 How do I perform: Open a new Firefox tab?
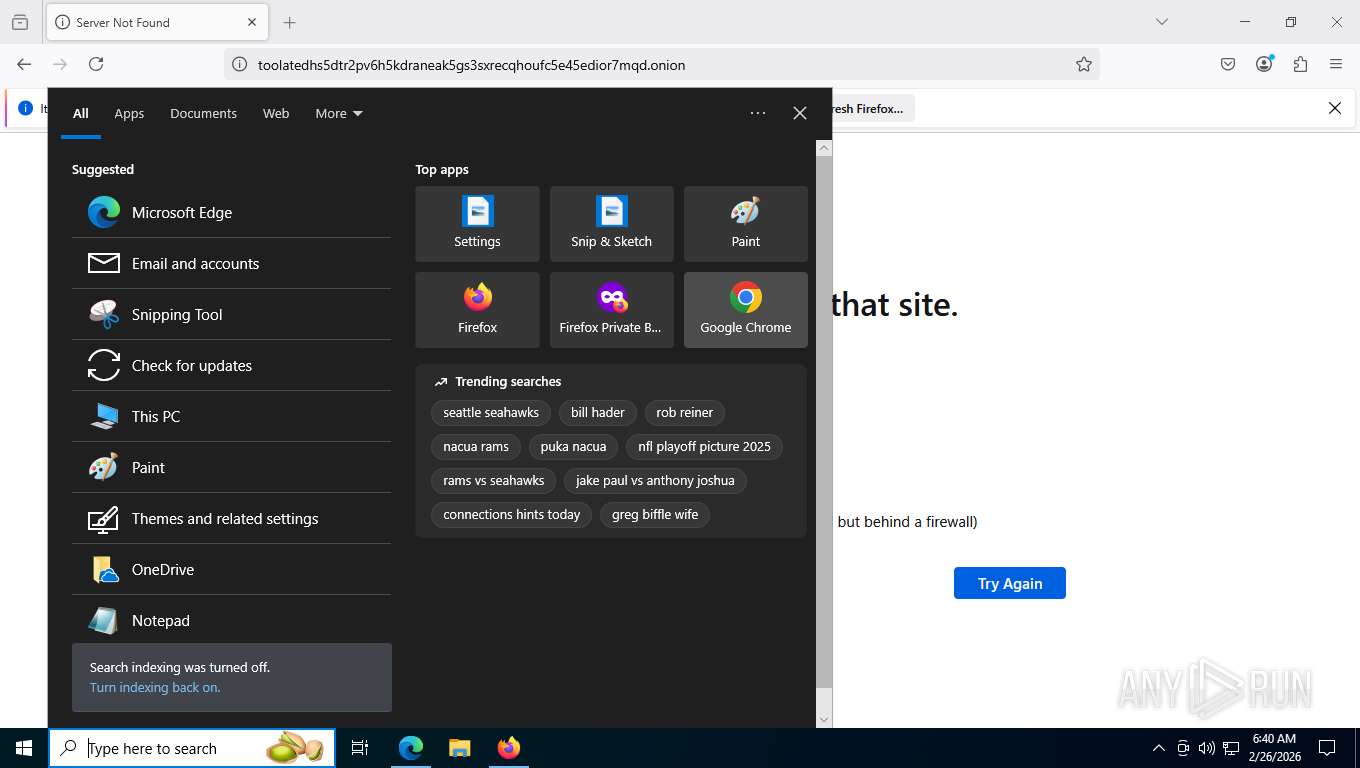click(290, 22)
